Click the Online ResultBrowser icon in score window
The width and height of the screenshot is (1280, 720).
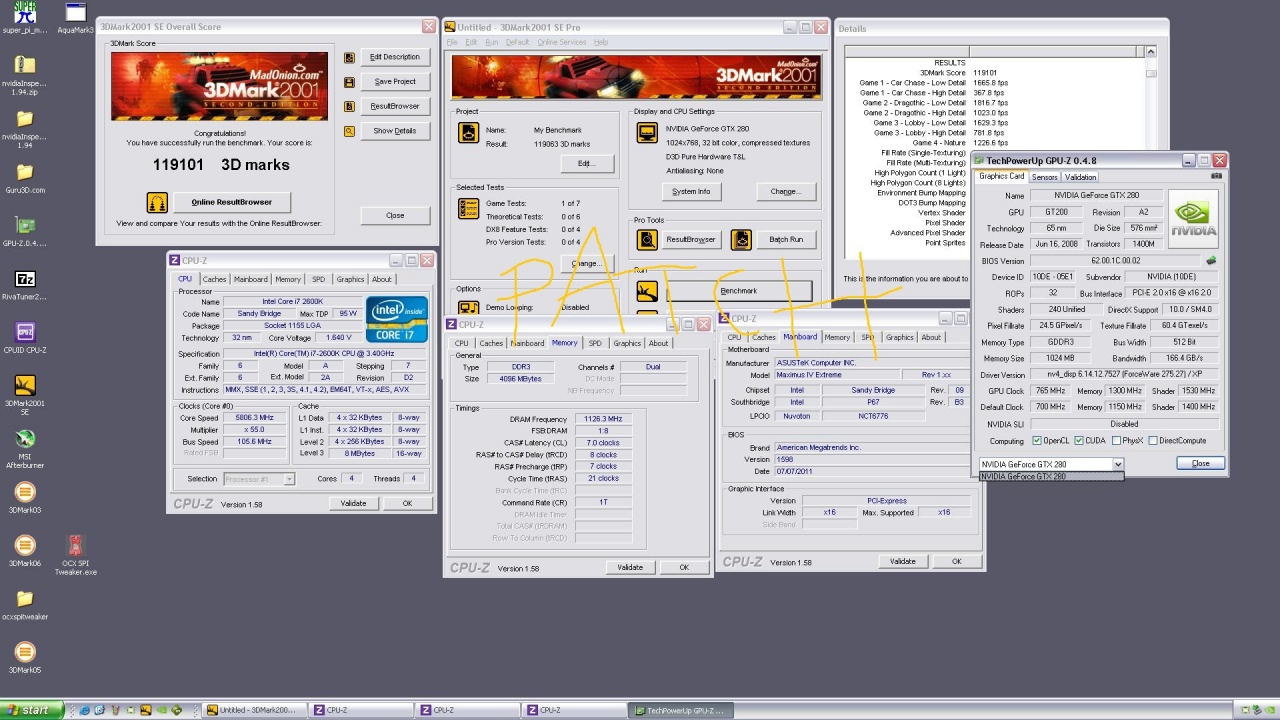pyautogui.click(x=157, y=202)
